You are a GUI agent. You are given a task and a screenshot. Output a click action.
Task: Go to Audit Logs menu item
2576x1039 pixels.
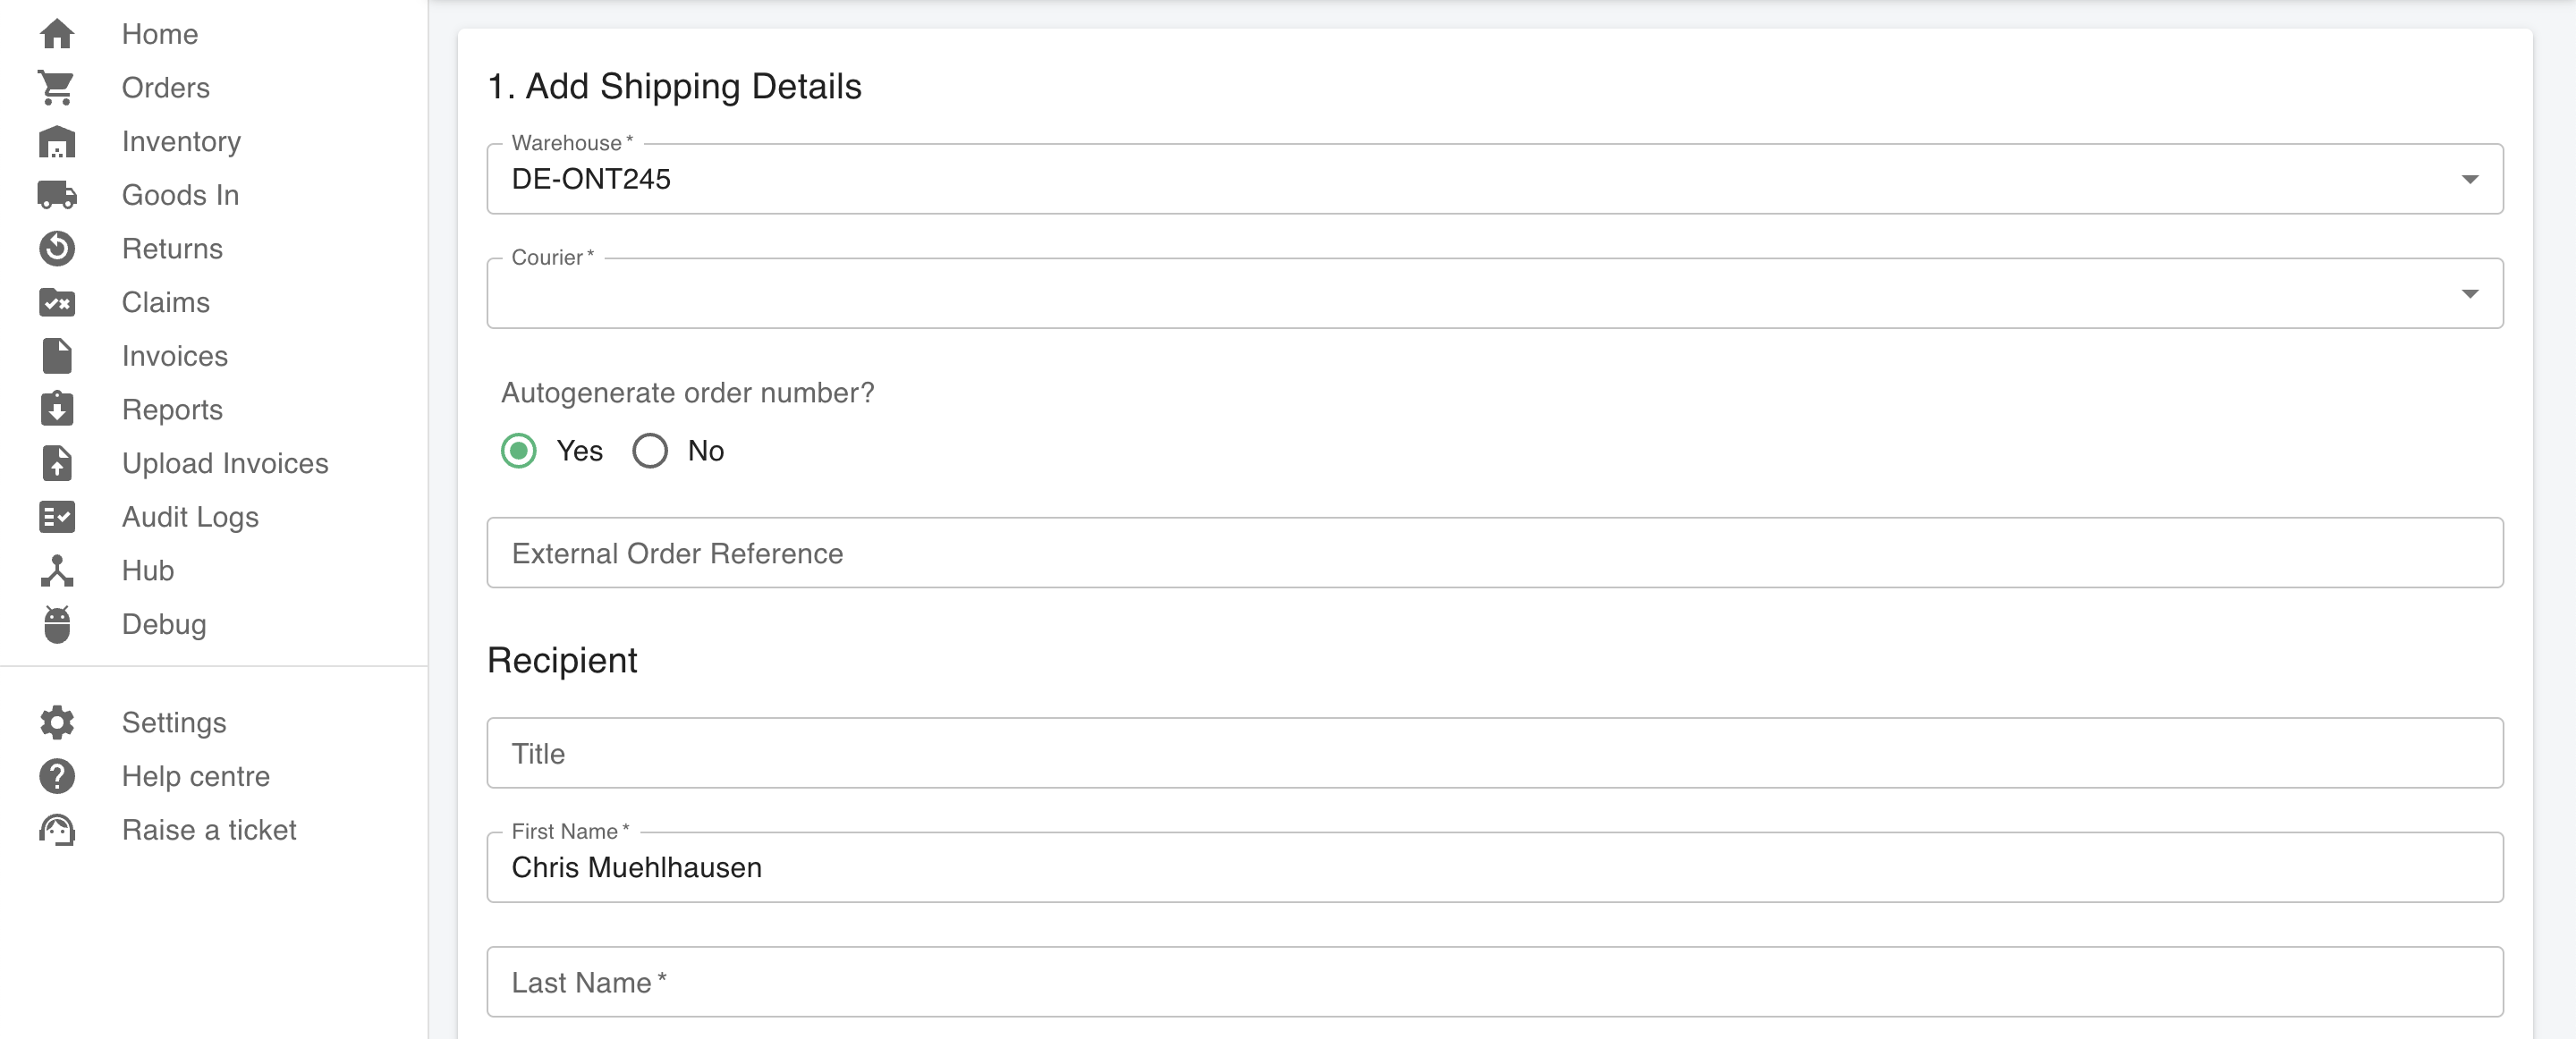tap(190, 517)
